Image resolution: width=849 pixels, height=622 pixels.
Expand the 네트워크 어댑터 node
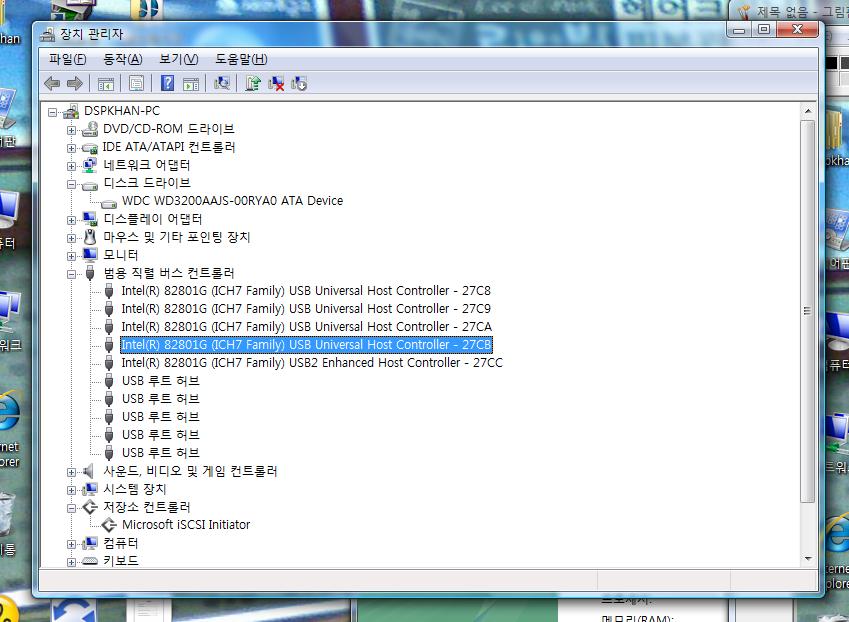coord(71,166)
